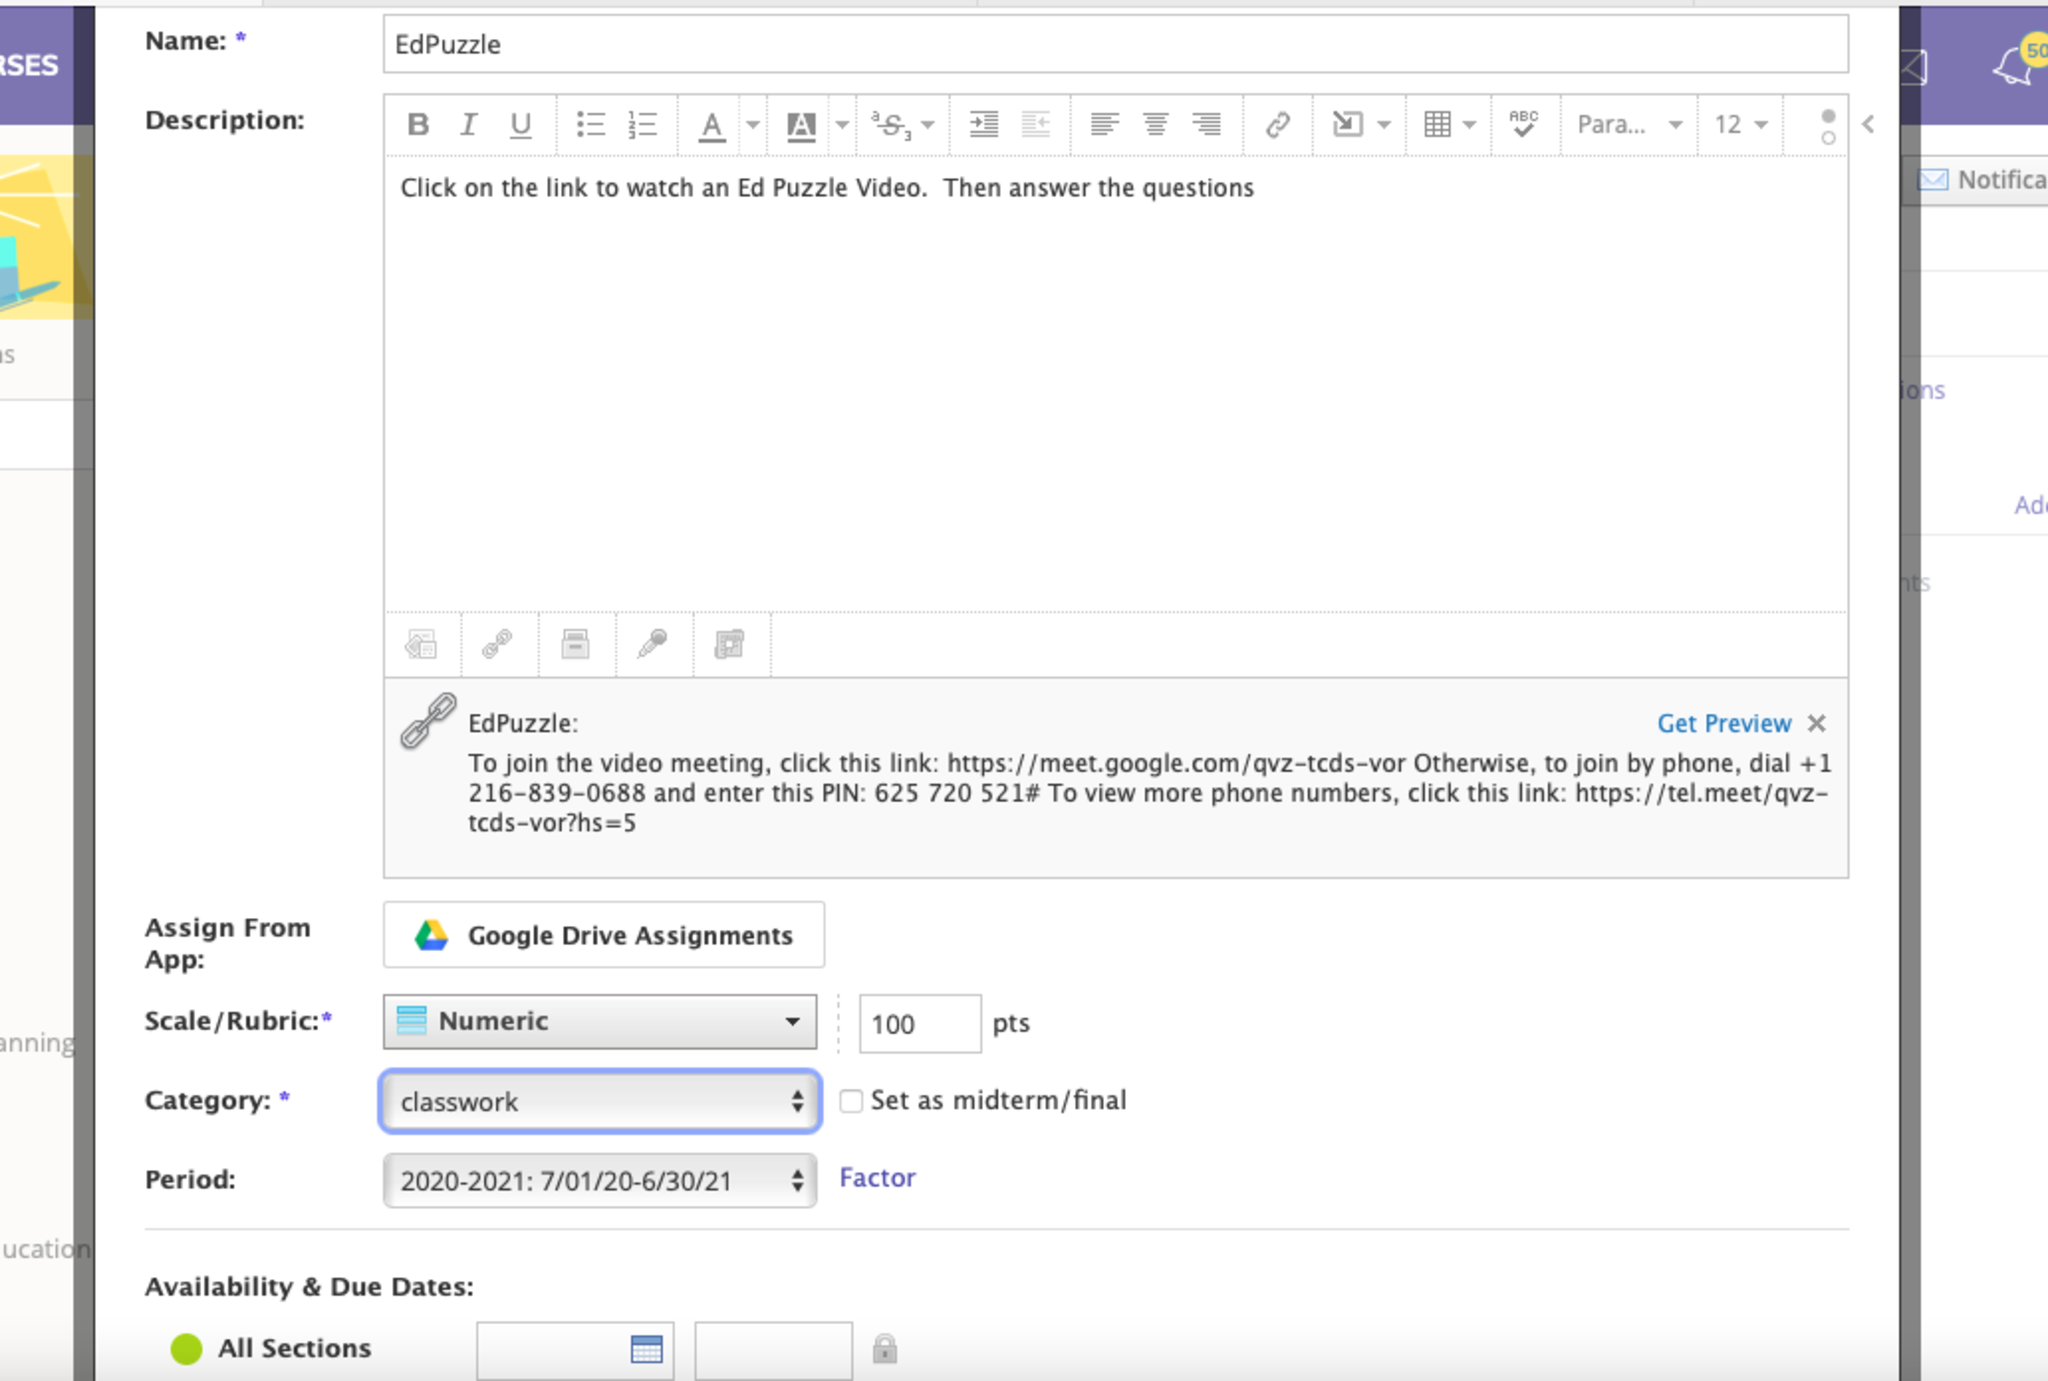
Task: Insert a bulleted list
Action: (590, 125)
